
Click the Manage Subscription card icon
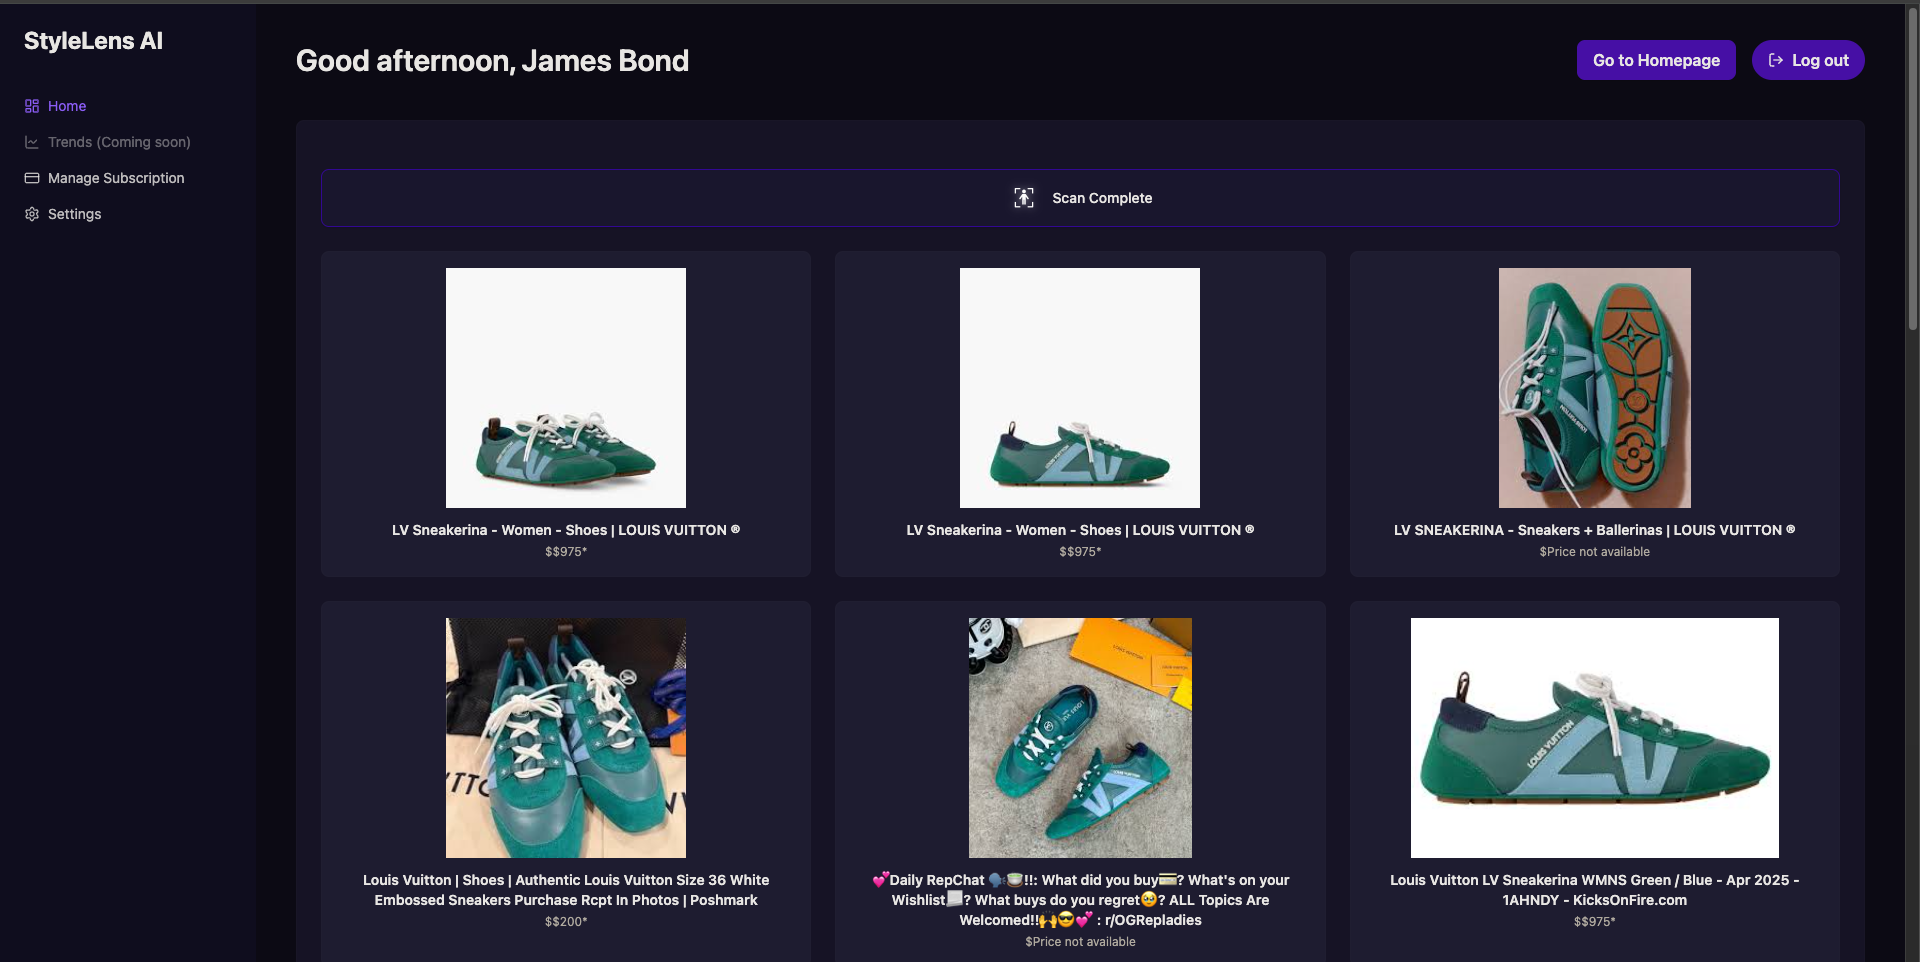click(32, 178)
